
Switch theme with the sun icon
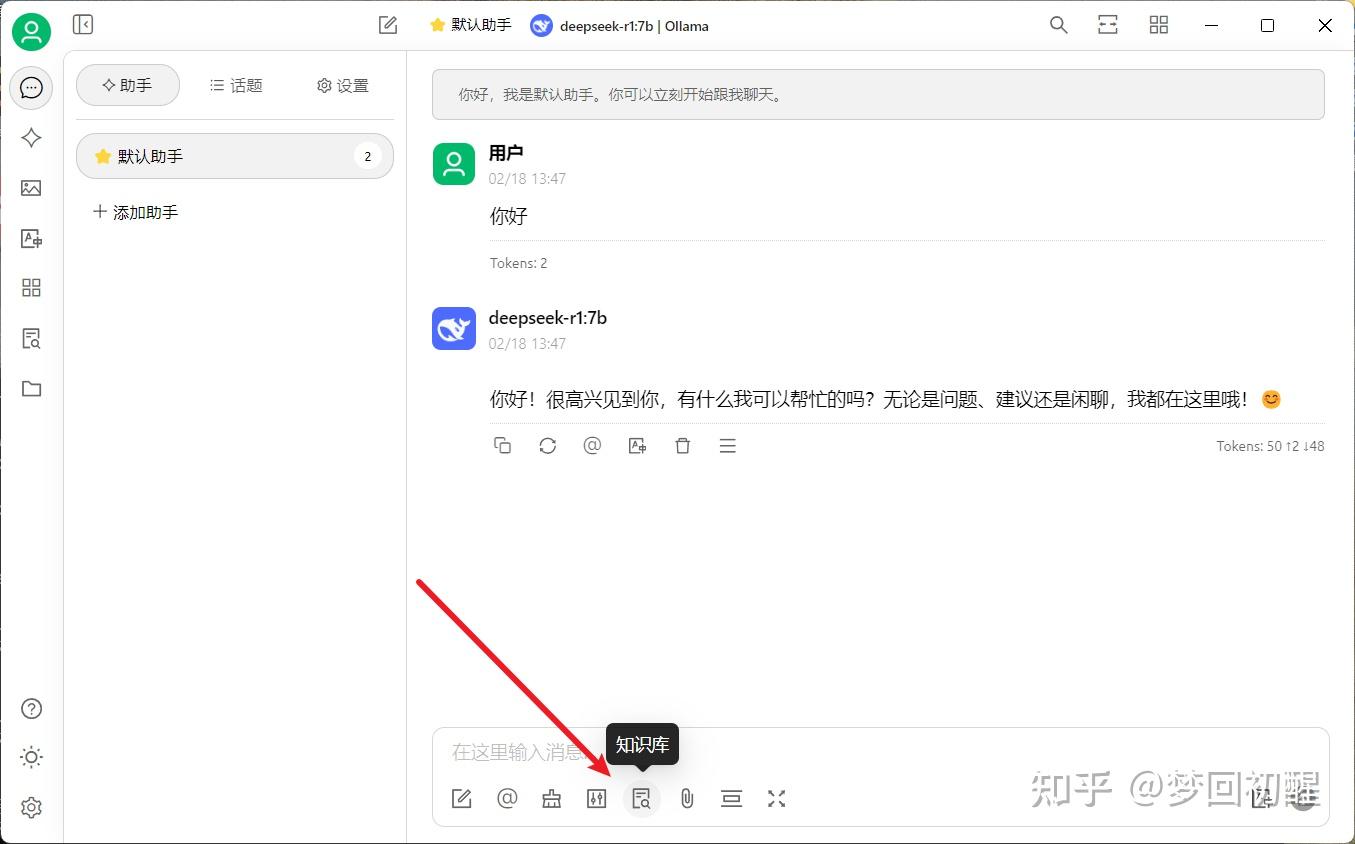31,757
